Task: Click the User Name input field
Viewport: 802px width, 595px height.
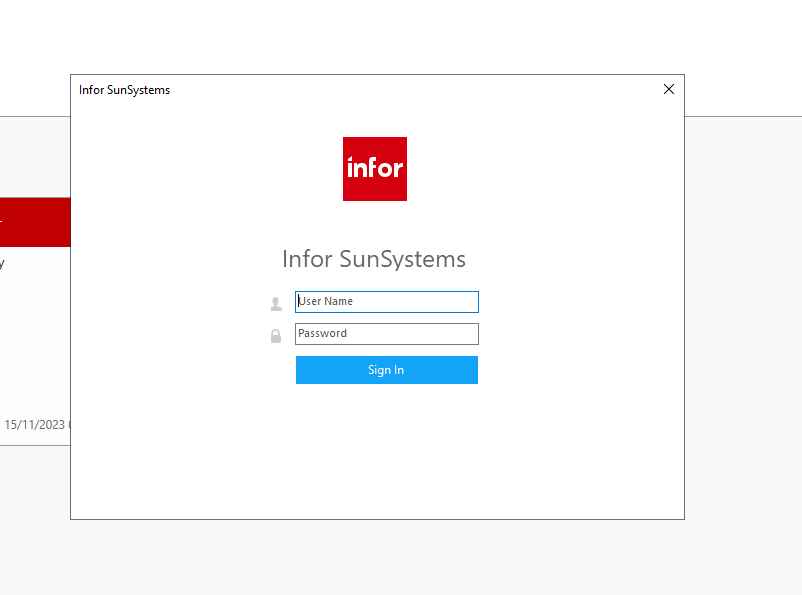Action: click(x=387, y=302)
